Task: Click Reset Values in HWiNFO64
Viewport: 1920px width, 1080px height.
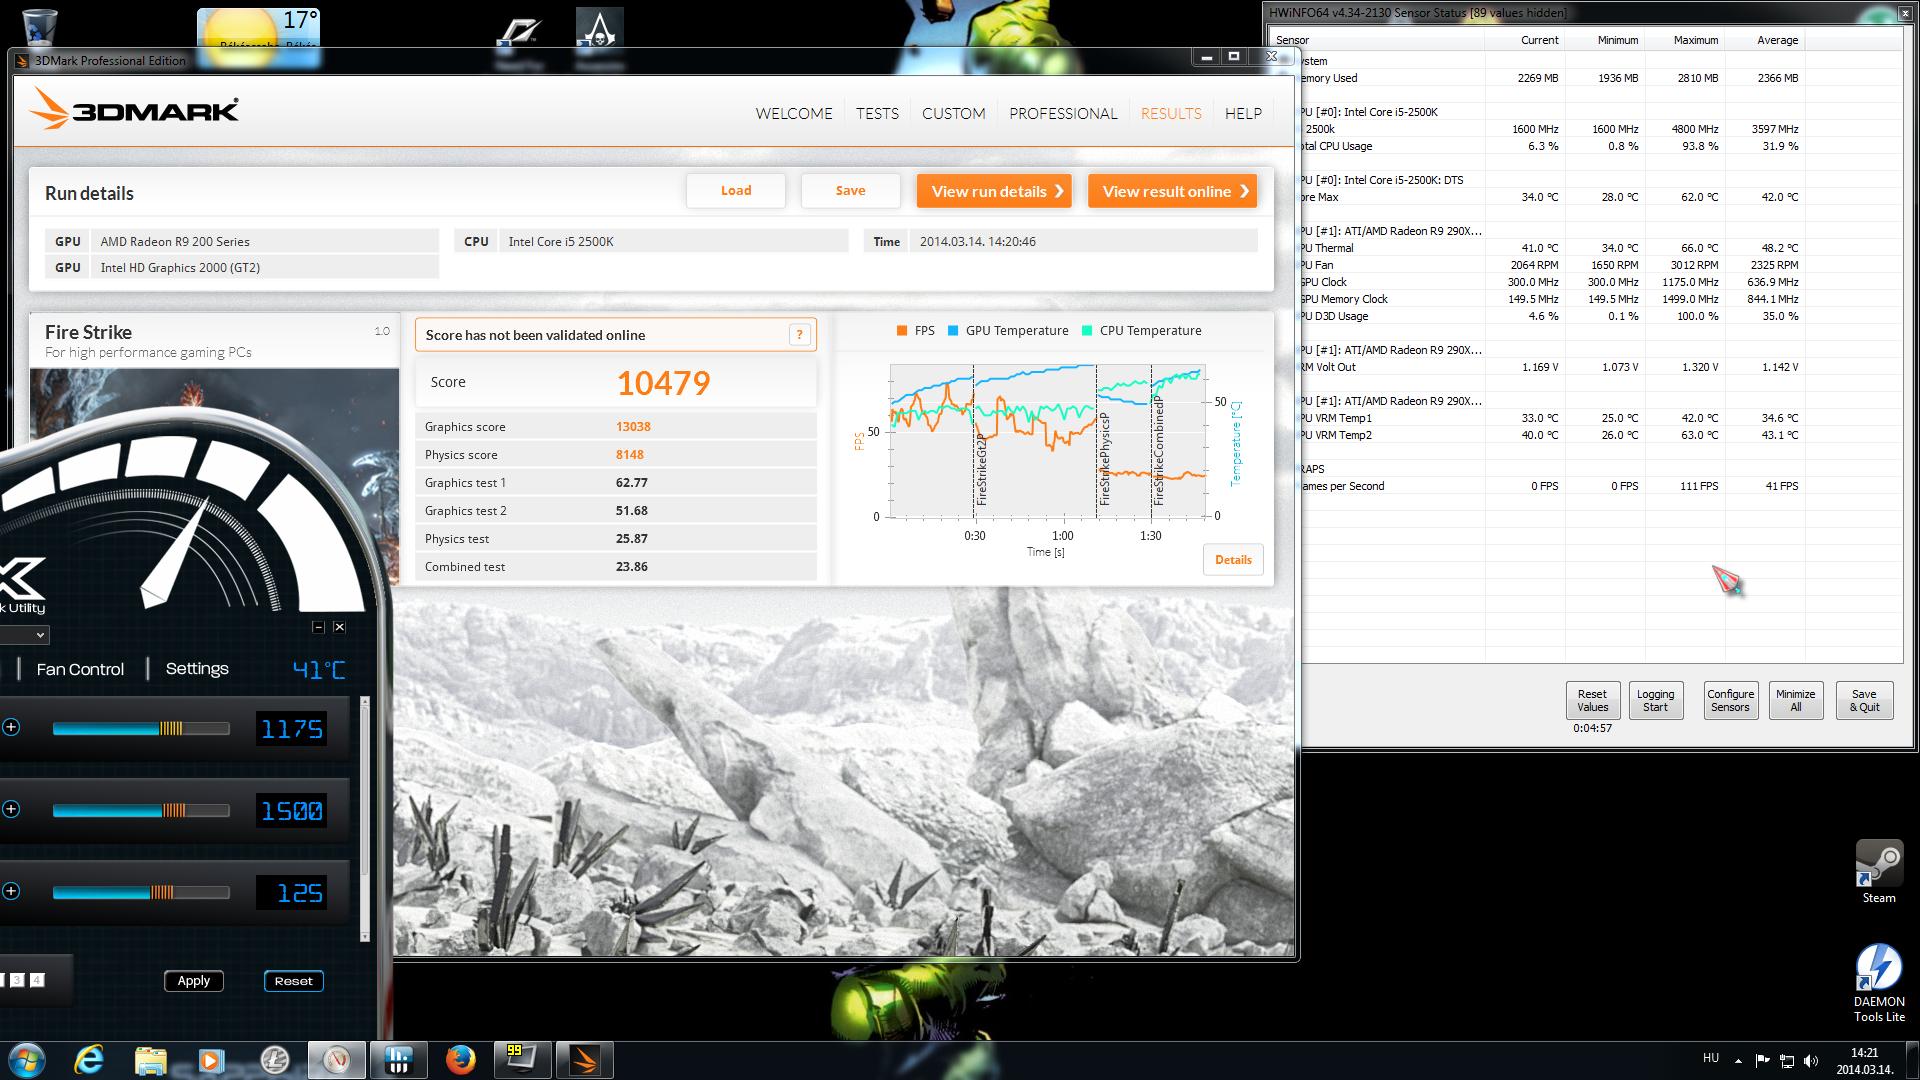Action: coord(1592,700)
